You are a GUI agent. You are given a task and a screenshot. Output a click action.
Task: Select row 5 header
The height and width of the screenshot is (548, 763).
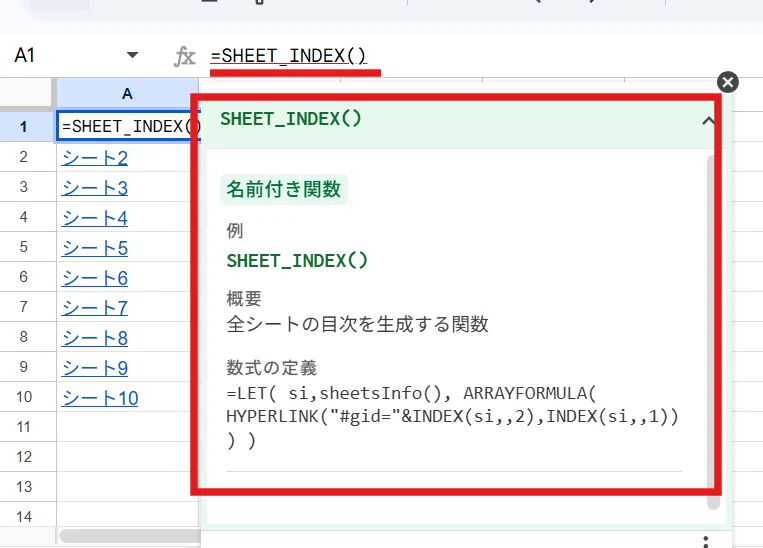[x=26, y=247]
